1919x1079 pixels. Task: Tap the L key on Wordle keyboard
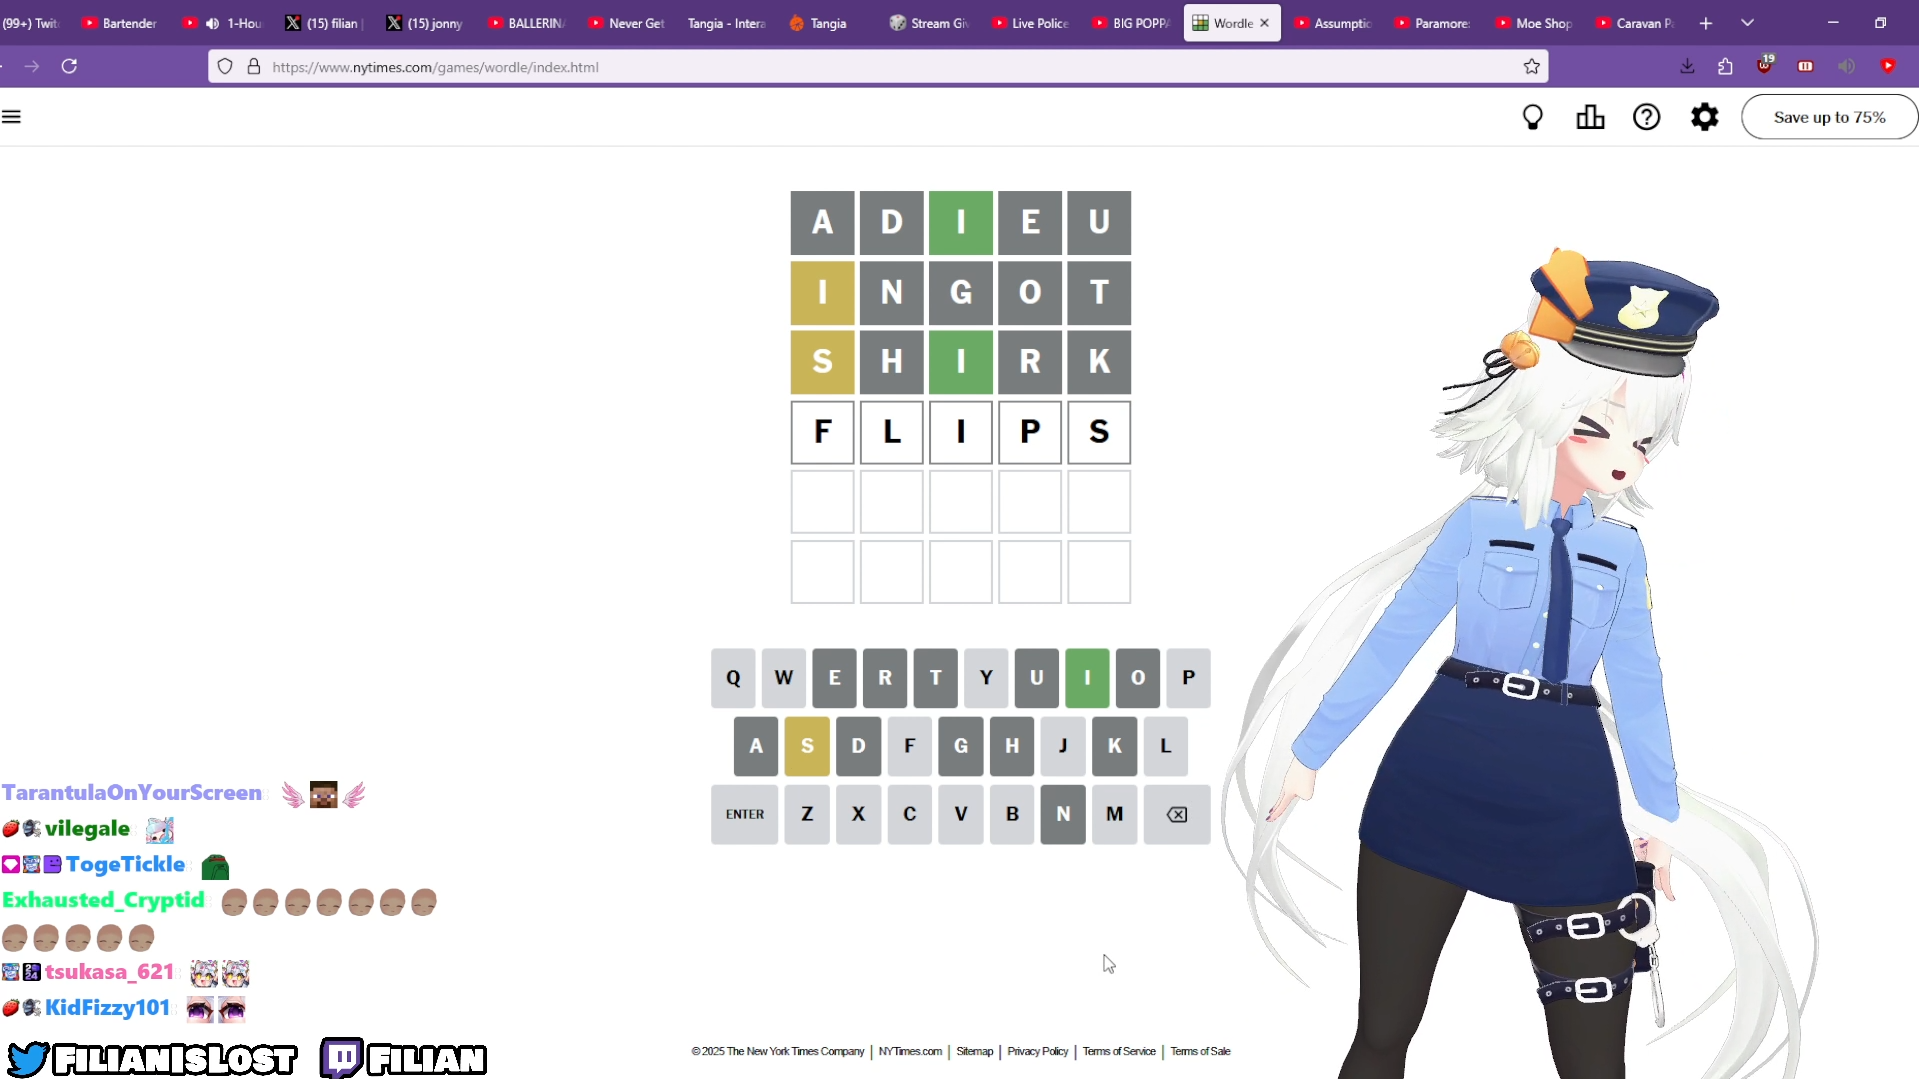tap(1165, 746)
